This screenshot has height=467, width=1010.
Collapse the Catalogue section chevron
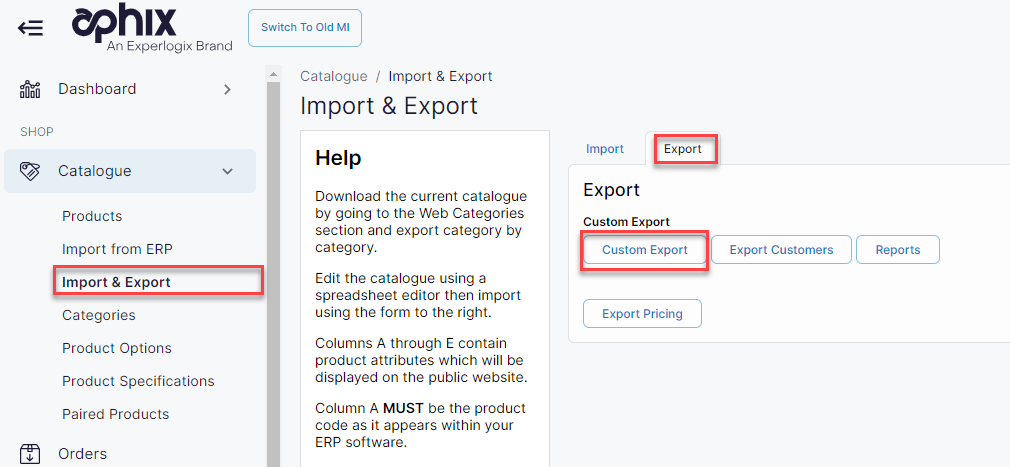[227, 171]
